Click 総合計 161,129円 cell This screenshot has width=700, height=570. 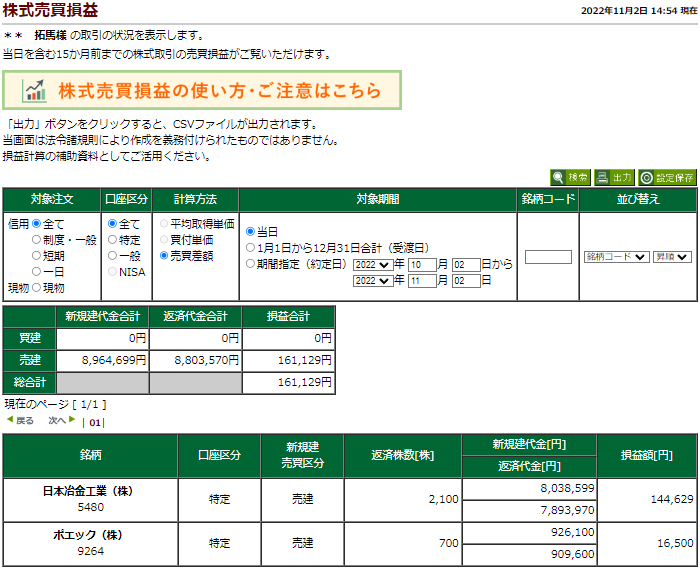288,382
